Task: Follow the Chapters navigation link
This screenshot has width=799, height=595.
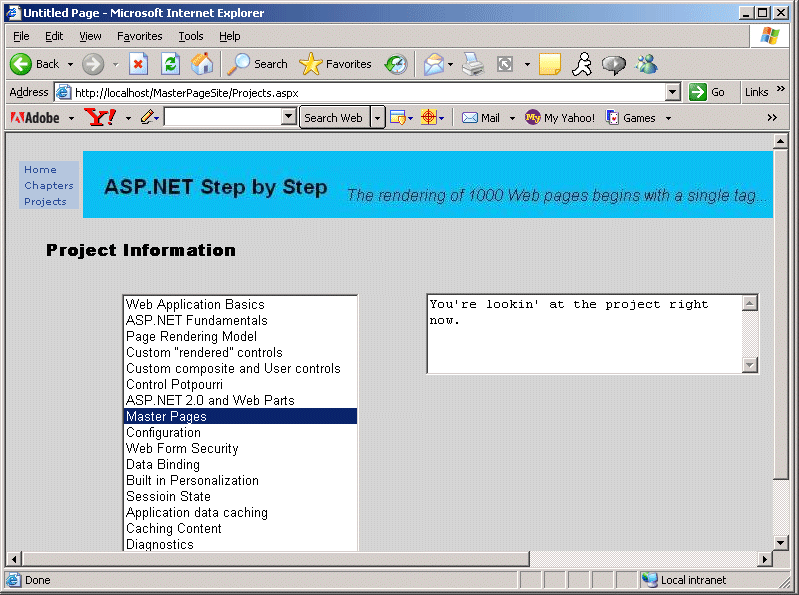Action: point(49,185)
